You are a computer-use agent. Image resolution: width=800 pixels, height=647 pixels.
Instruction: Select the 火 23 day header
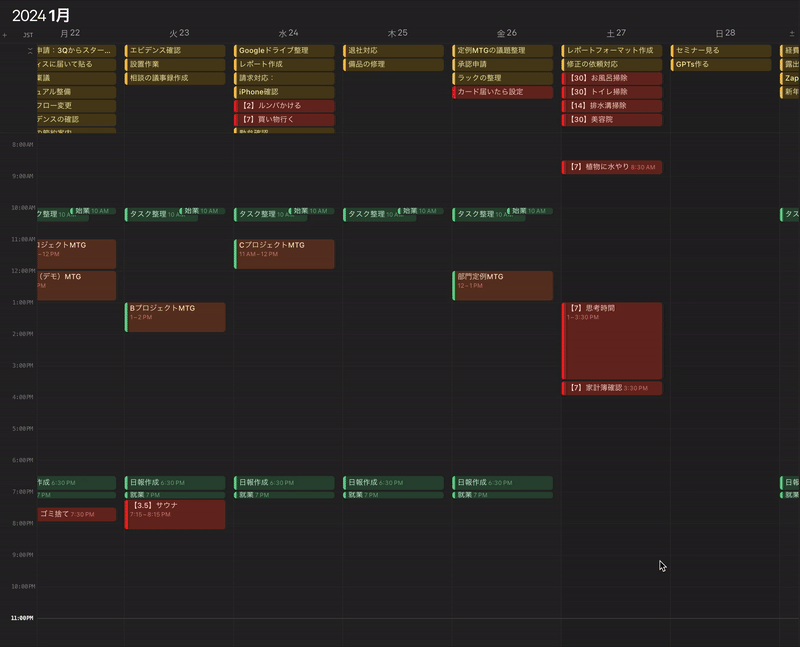[x=179, y=33]
